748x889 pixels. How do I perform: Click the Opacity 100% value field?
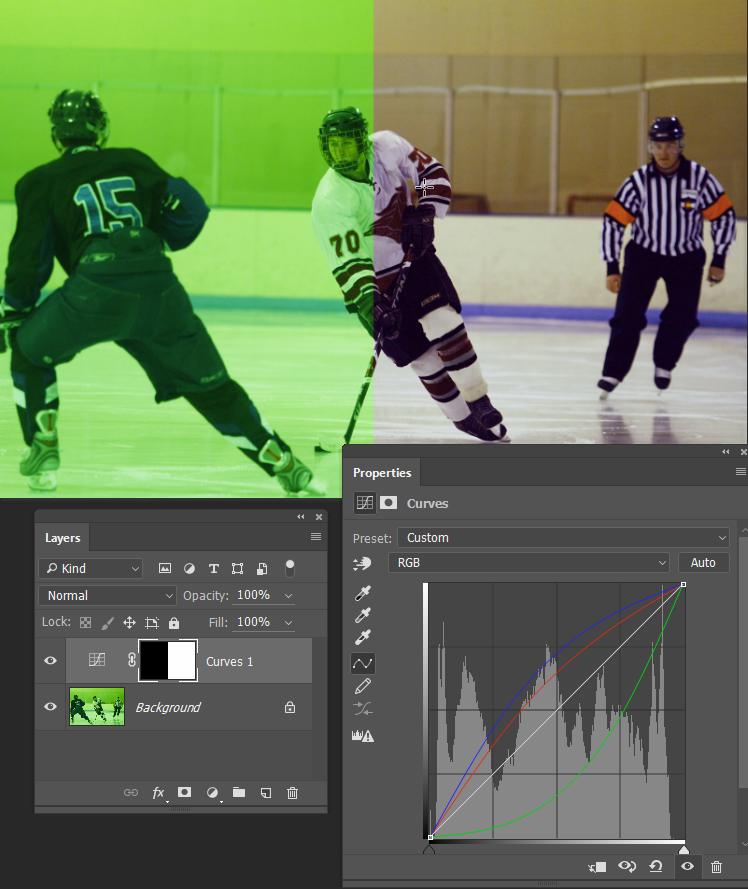tap(253, 595)
